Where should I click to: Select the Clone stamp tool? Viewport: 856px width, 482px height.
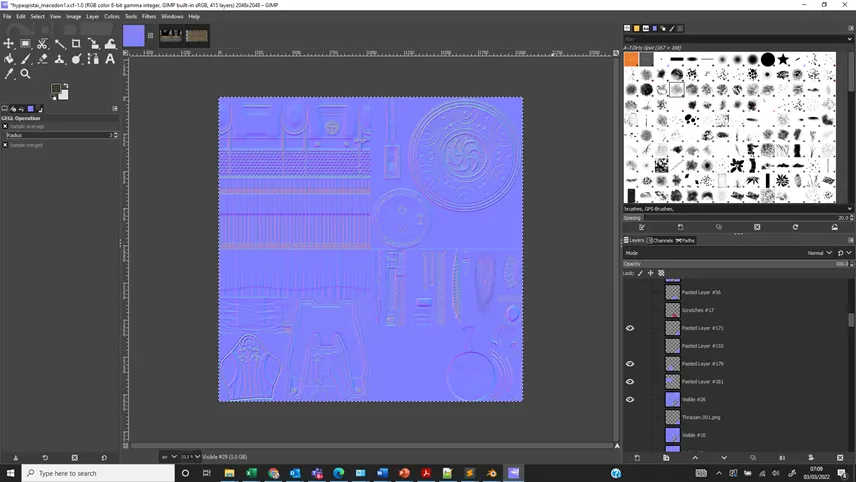click(x=60, y=58)
